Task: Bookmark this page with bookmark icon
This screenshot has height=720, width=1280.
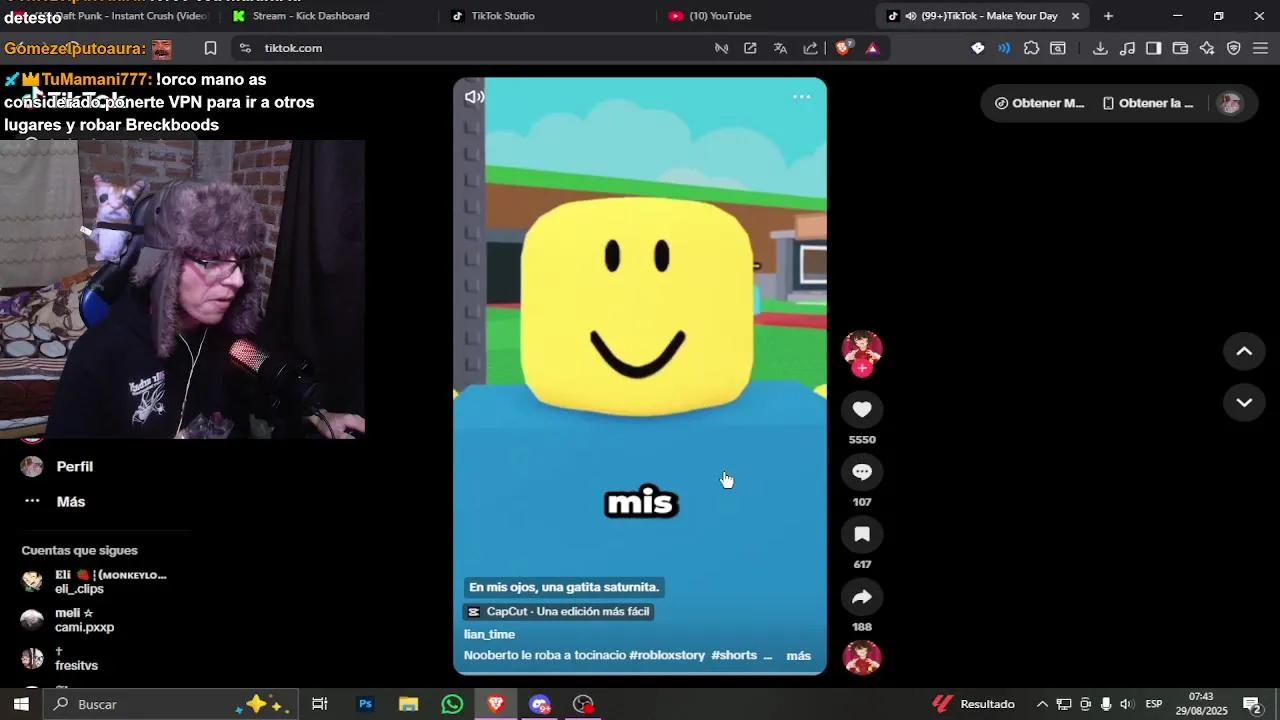Action: click(x=210, y=48)
